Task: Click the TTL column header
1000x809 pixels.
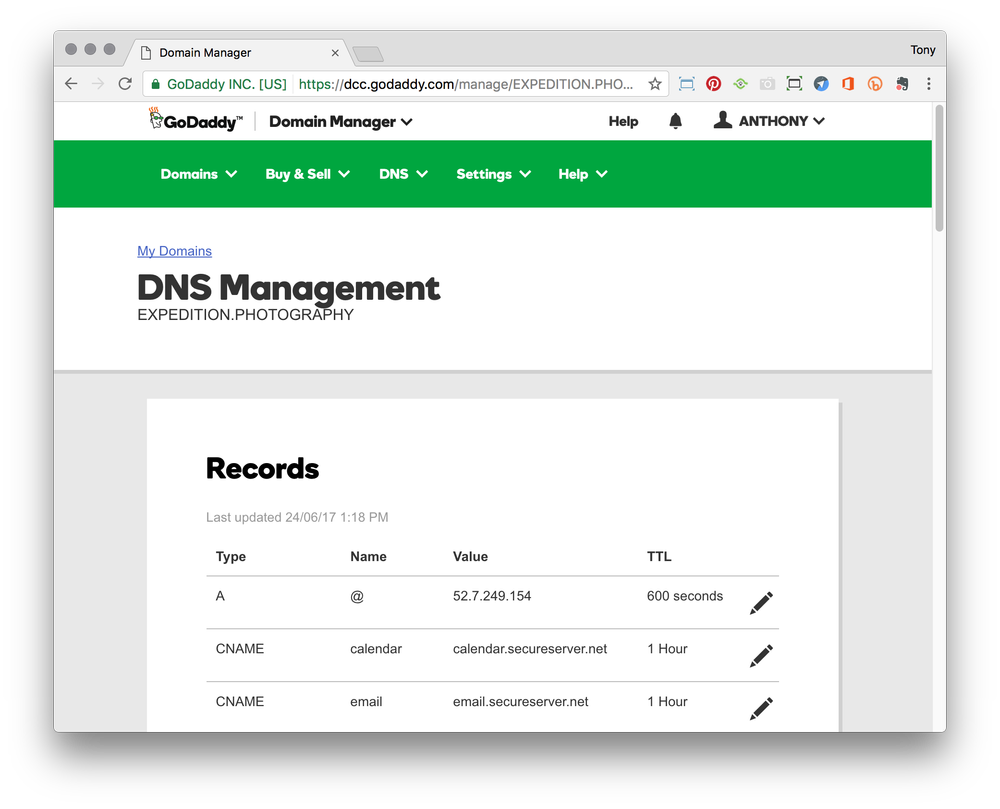Action: point(659,557)
